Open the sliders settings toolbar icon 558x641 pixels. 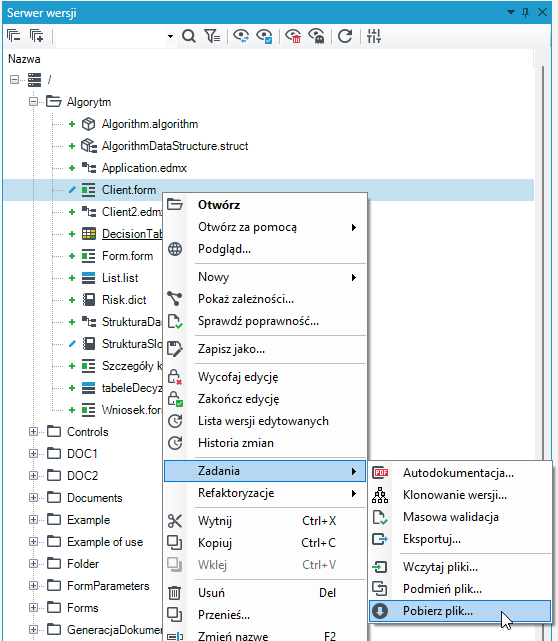[374, 36]
